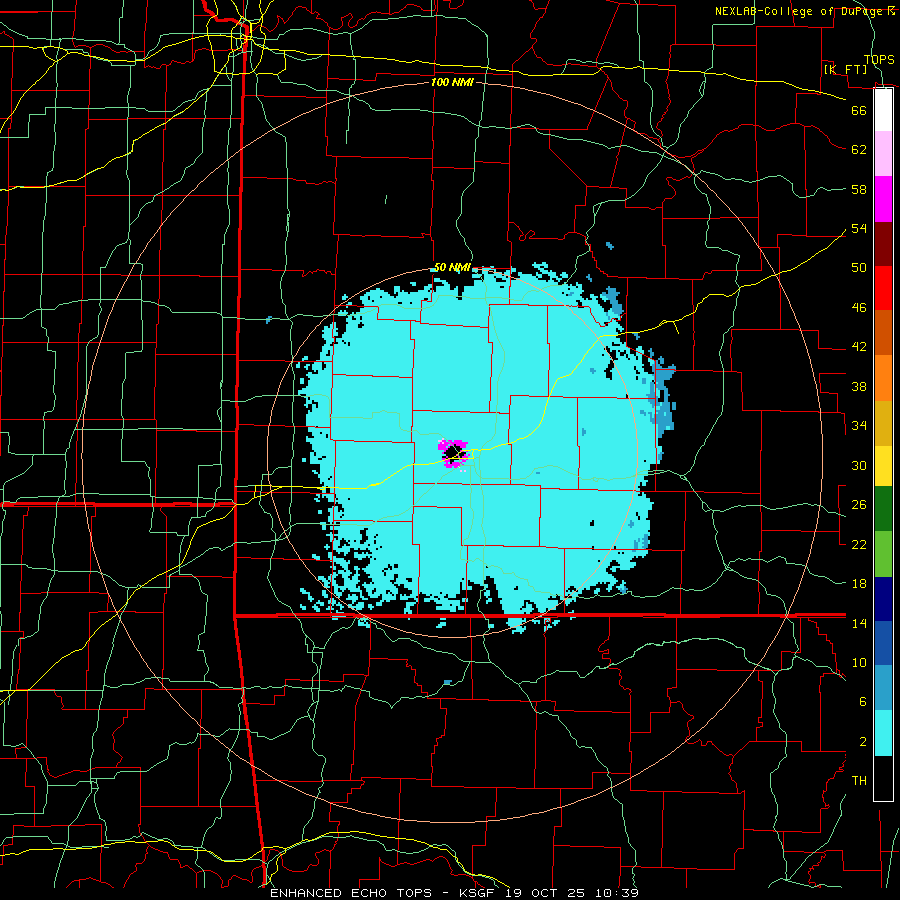This screenshot has width=900, height=900.
Task: Click the gold 38 kft legend swatch
Action: 883,422
